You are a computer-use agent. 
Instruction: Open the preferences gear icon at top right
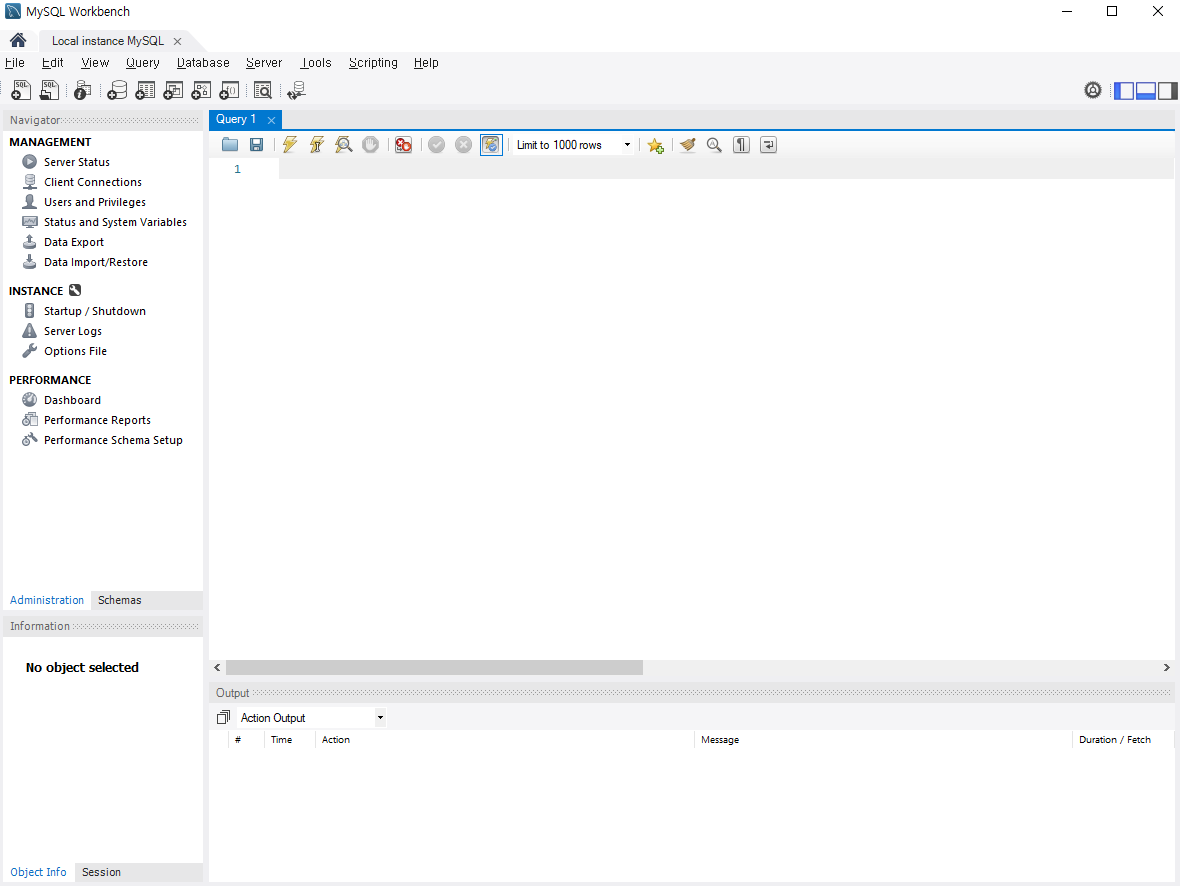(1093, 90)
